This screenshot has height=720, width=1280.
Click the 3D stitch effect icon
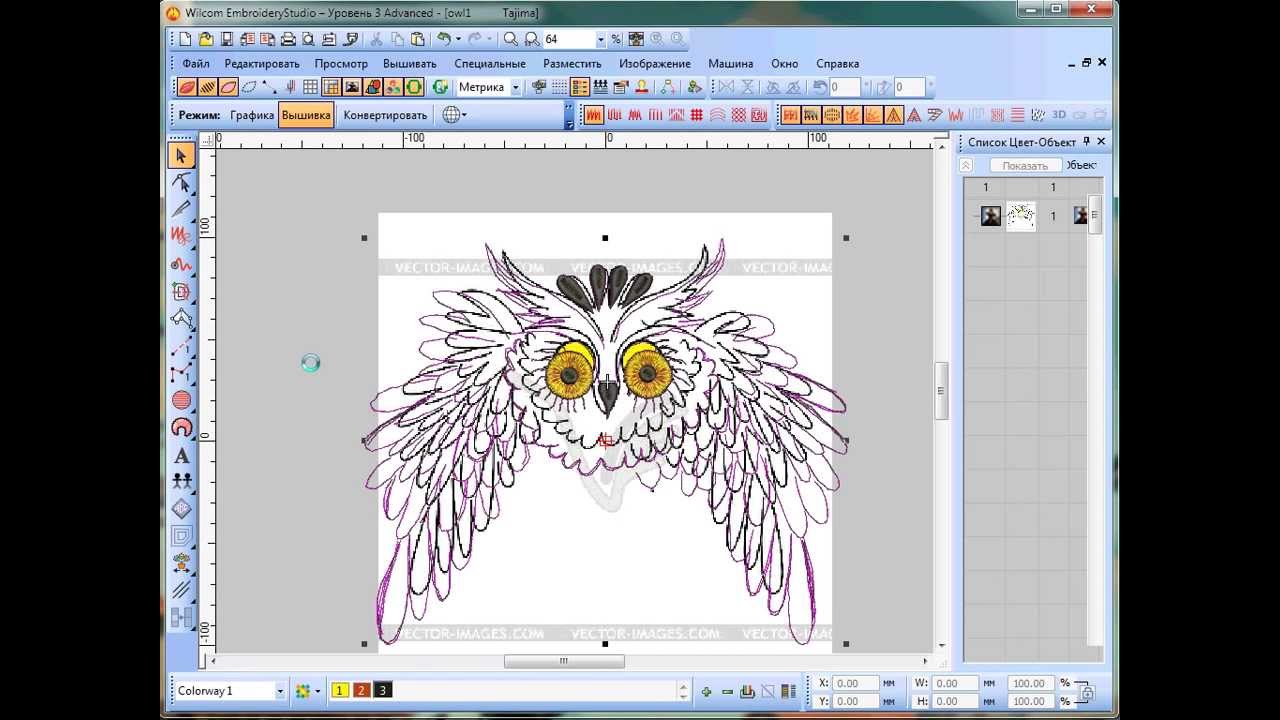[x=1059, y=115]
